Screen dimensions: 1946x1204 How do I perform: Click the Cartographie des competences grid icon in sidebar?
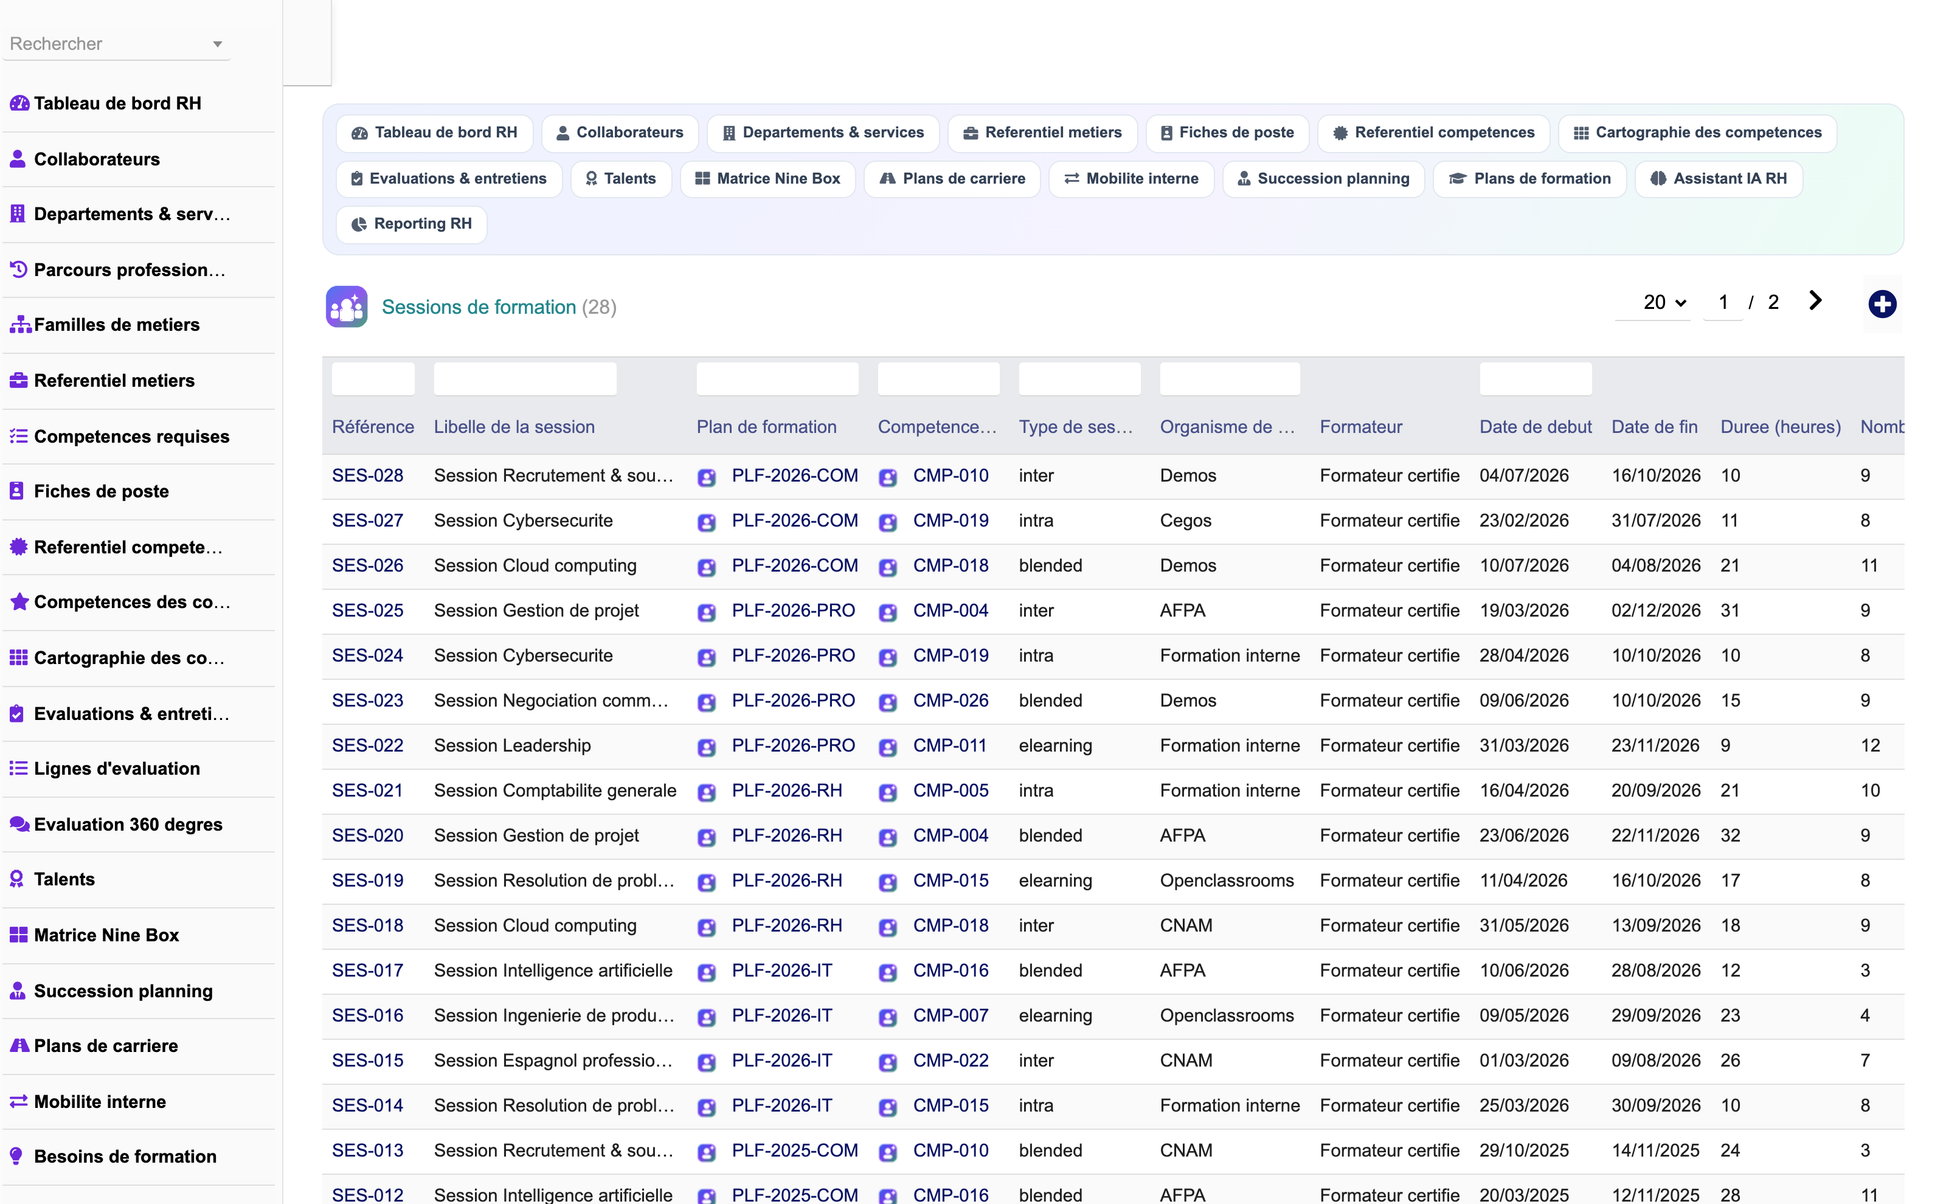pos(18,658)
